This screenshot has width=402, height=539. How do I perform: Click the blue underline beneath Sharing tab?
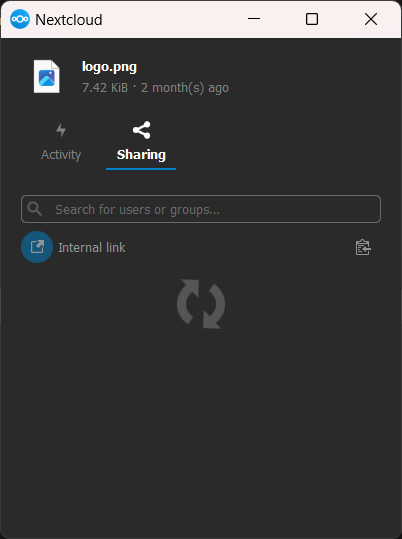pos(141,169)
